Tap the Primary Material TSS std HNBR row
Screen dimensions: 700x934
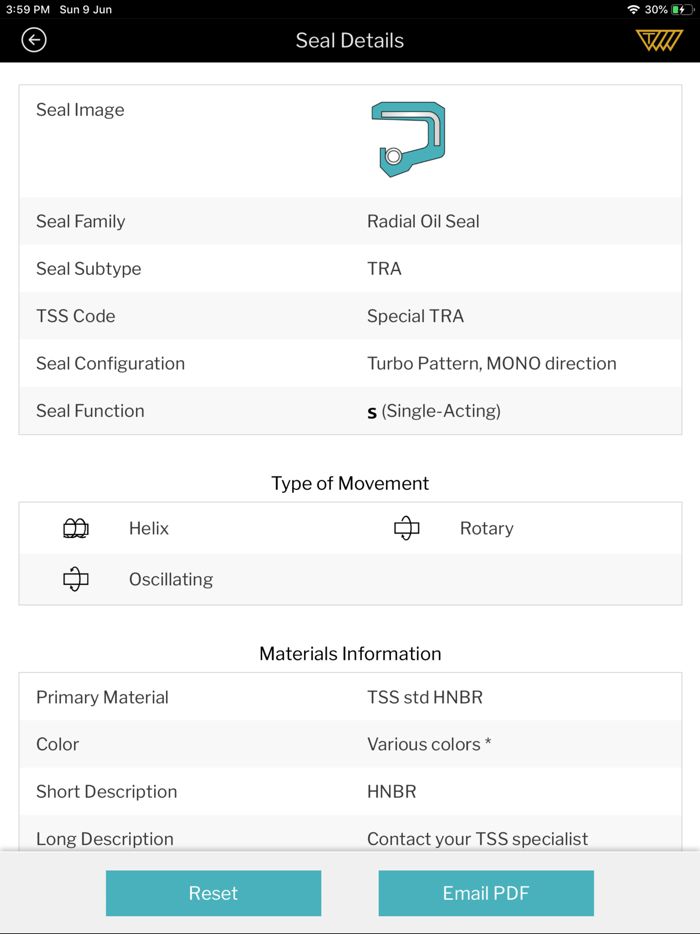coord(350,698)
